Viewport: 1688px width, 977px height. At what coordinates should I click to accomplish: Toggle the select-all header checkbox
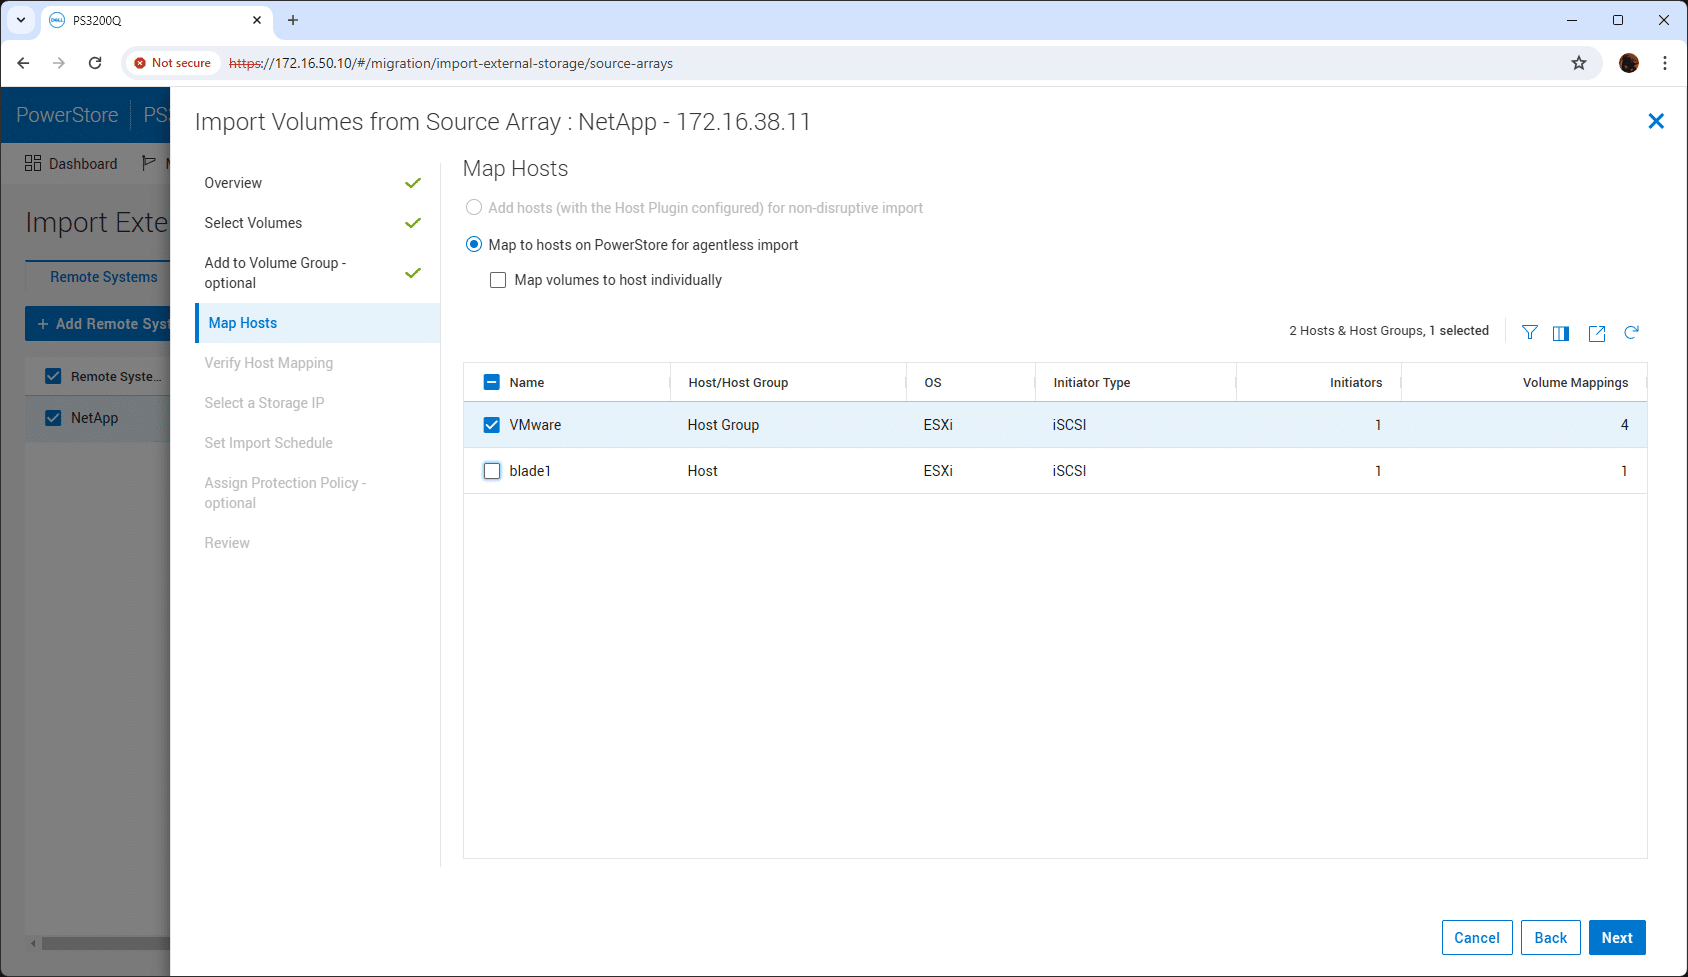(x=491, y=382)
